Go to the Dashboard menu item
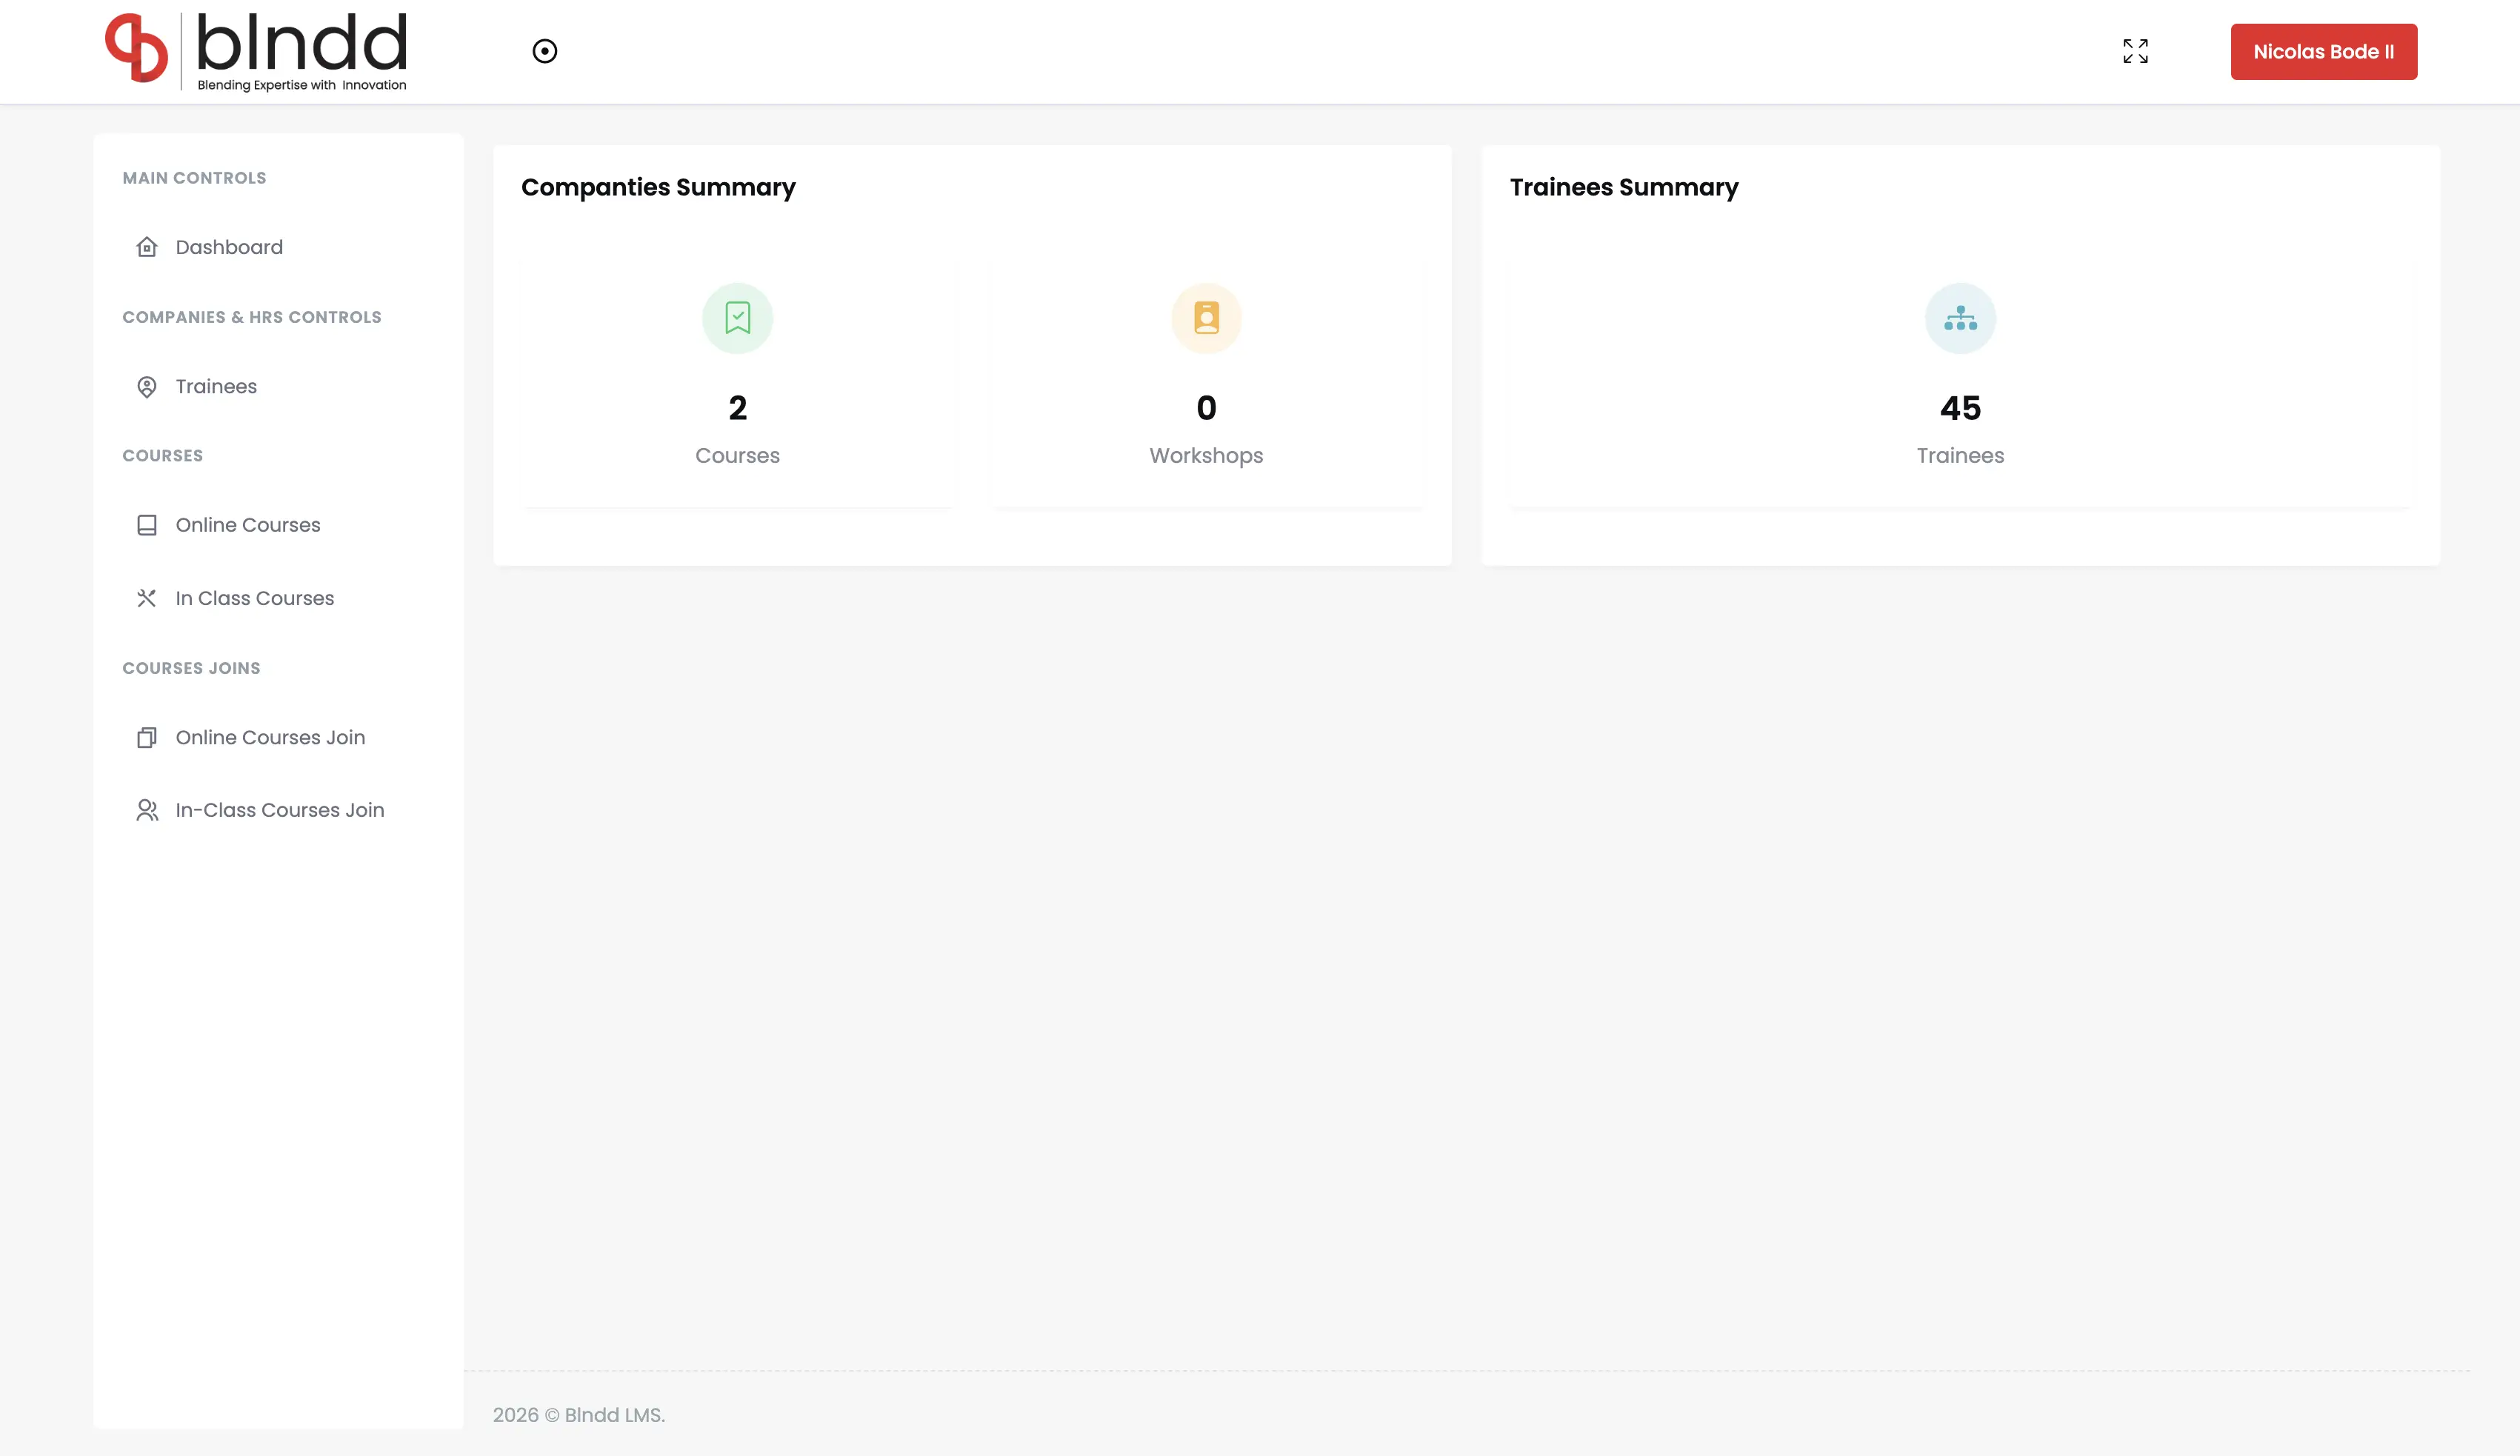 (x=229, y=247)
